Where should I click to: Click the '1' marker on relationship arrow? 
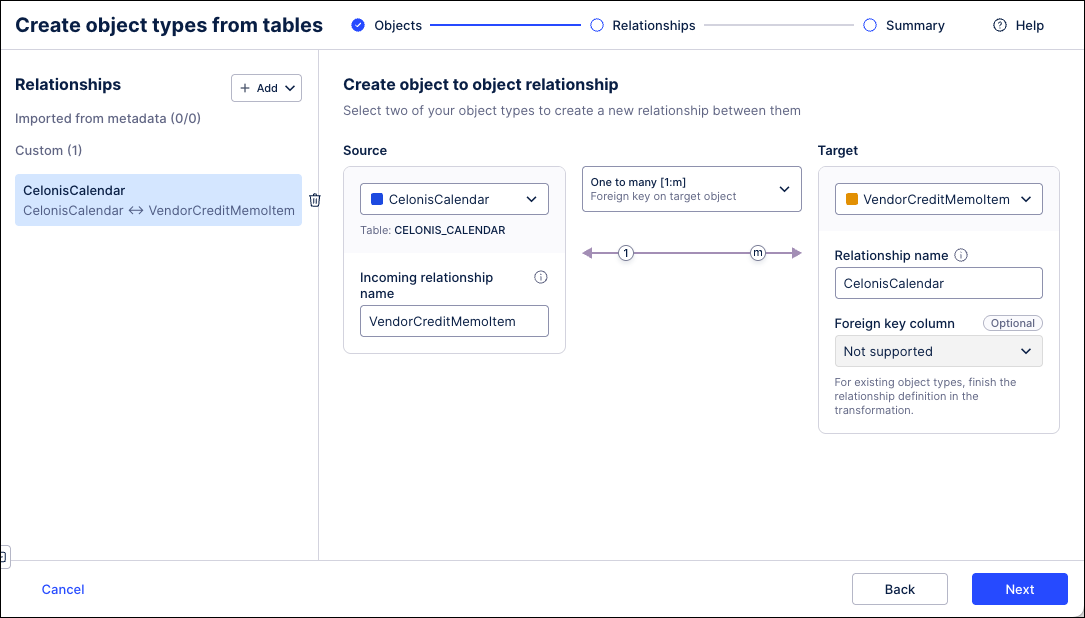pyautogui.click(x=626, y=253)
